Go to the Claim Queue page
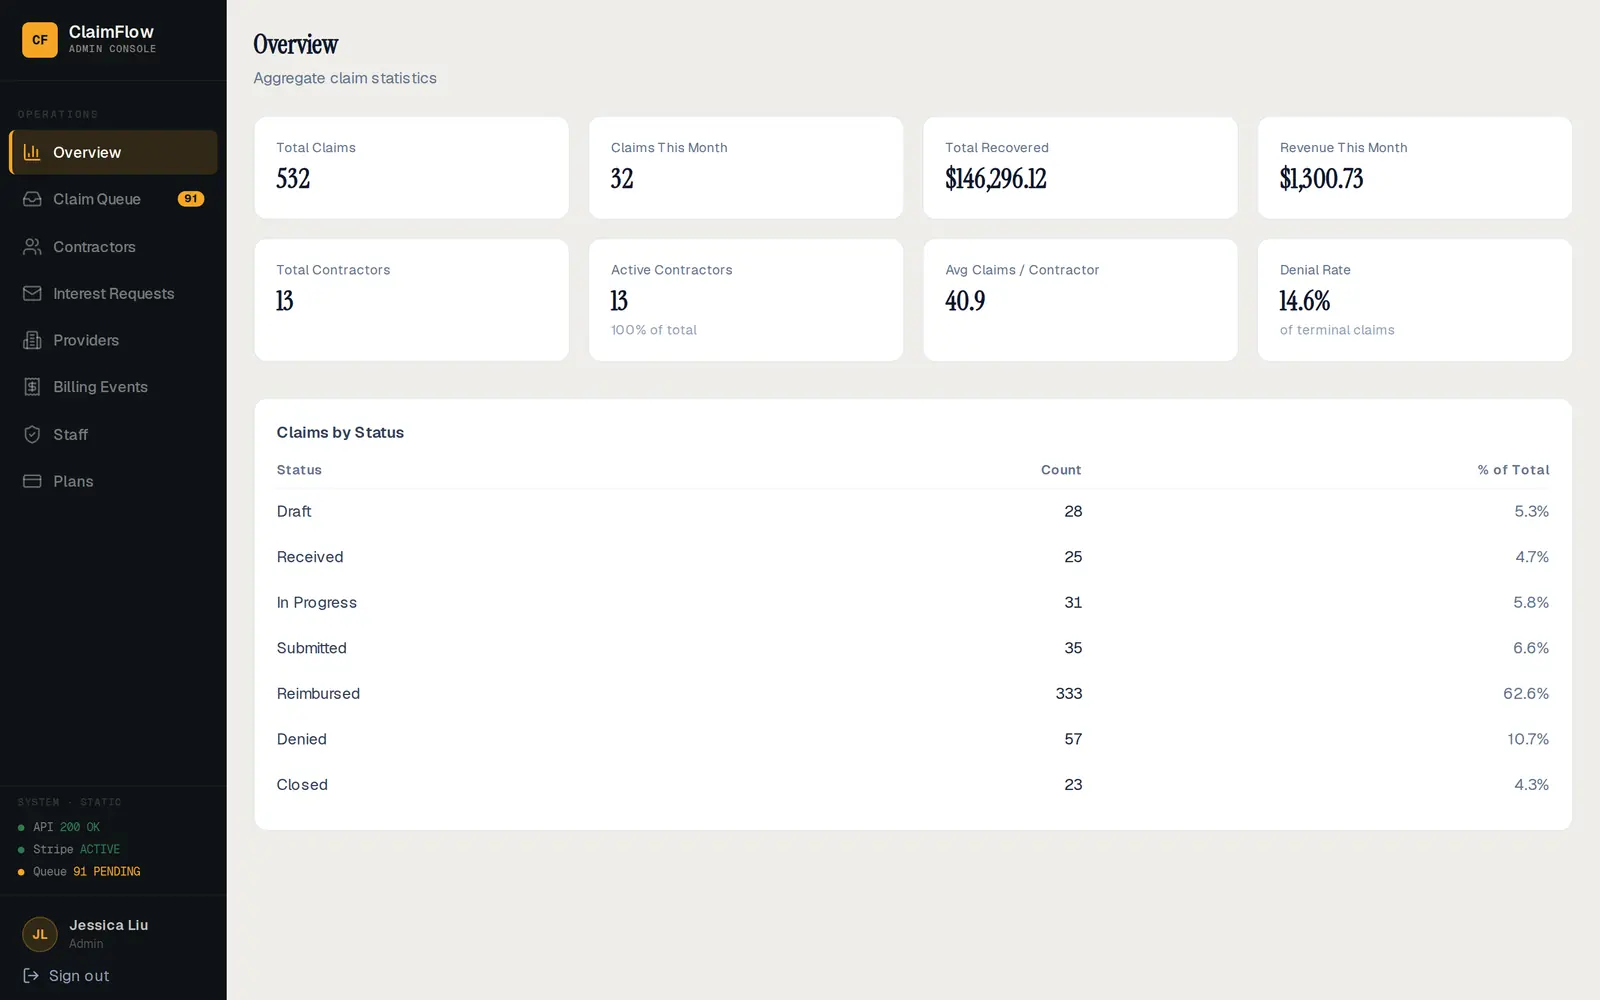 pos(97,199)
